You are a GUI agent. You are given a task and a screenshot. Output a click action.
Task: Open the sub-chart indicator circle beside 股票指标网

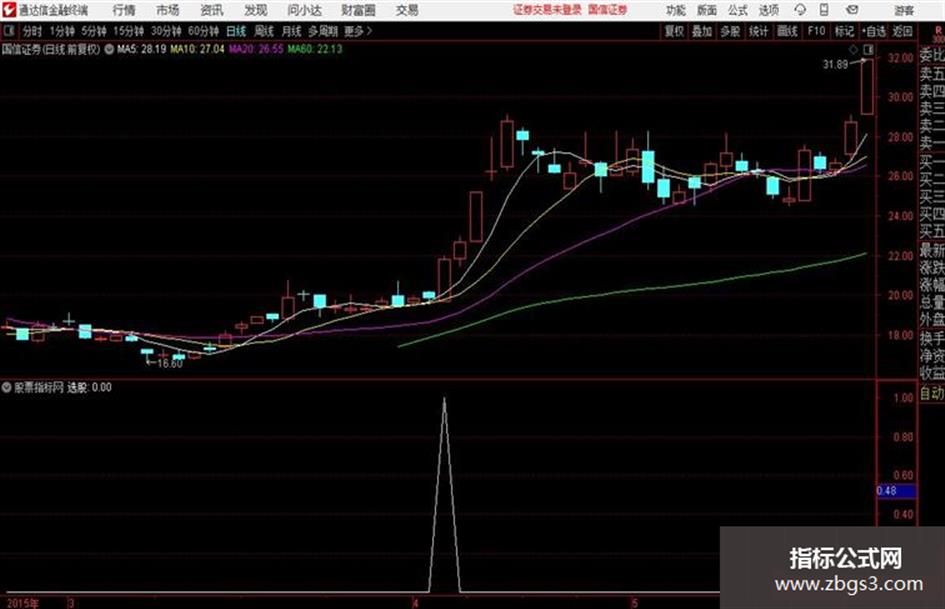pos(7,388)
